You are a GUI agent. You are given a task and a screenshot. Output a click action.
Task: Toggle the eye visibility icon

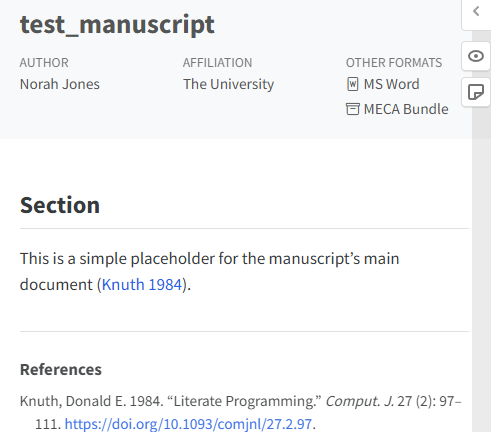tap(476, 56)
